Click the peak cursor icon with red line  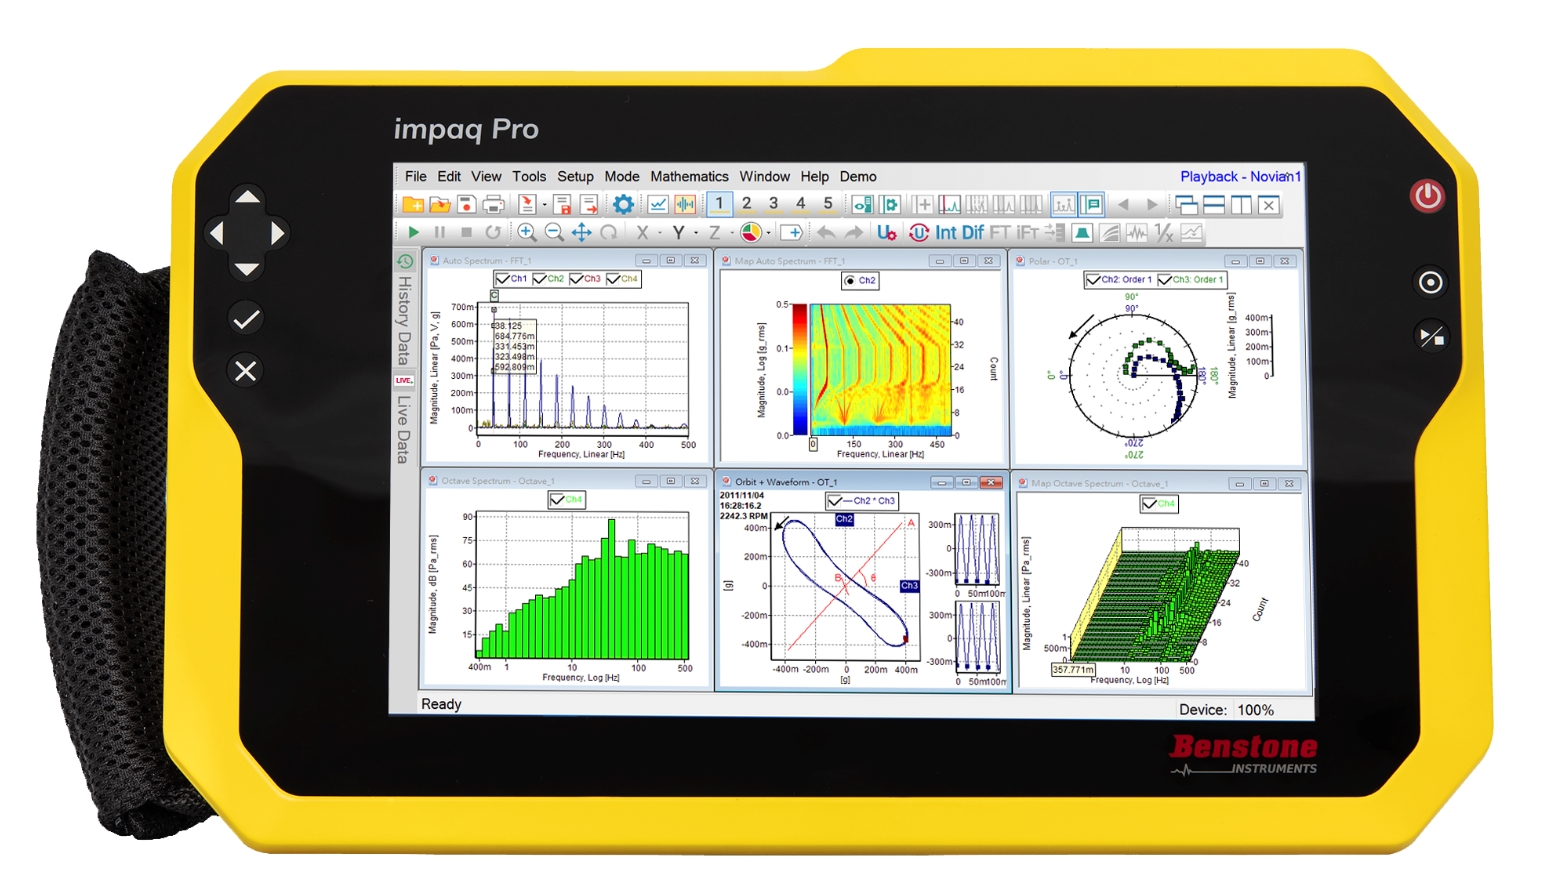coord(950,205)
